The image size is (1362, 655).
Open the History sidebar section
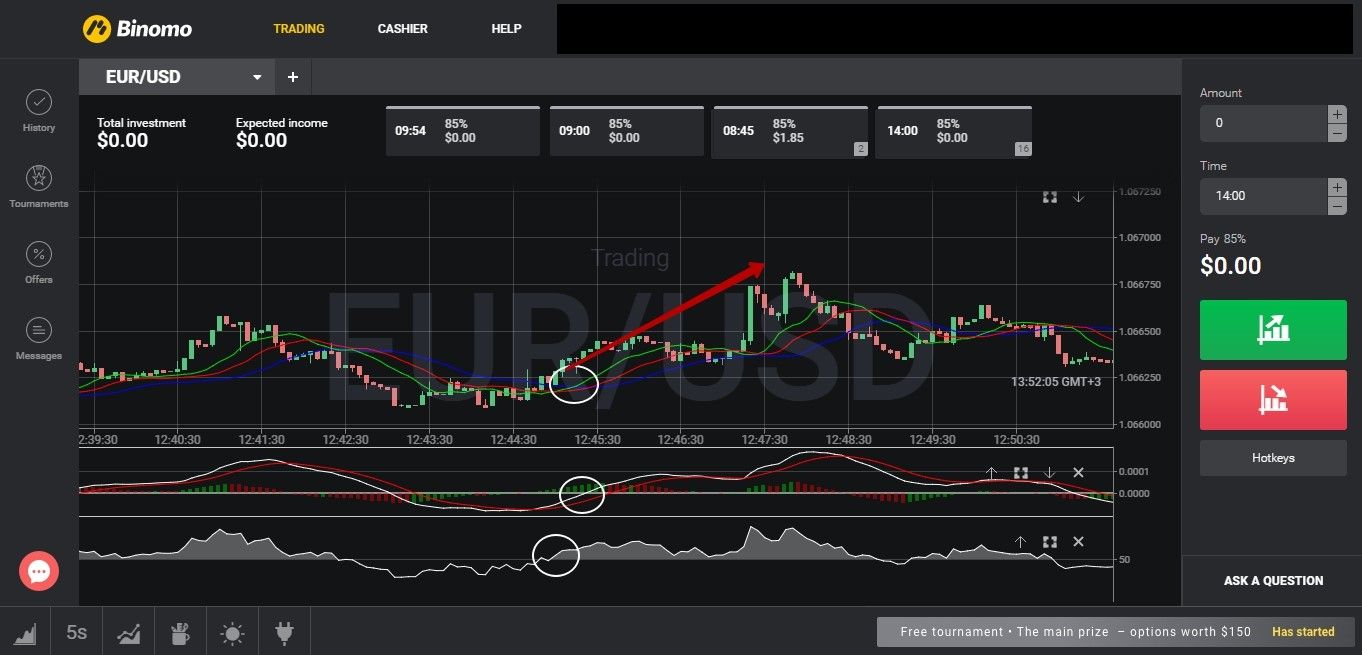point(39,111)
